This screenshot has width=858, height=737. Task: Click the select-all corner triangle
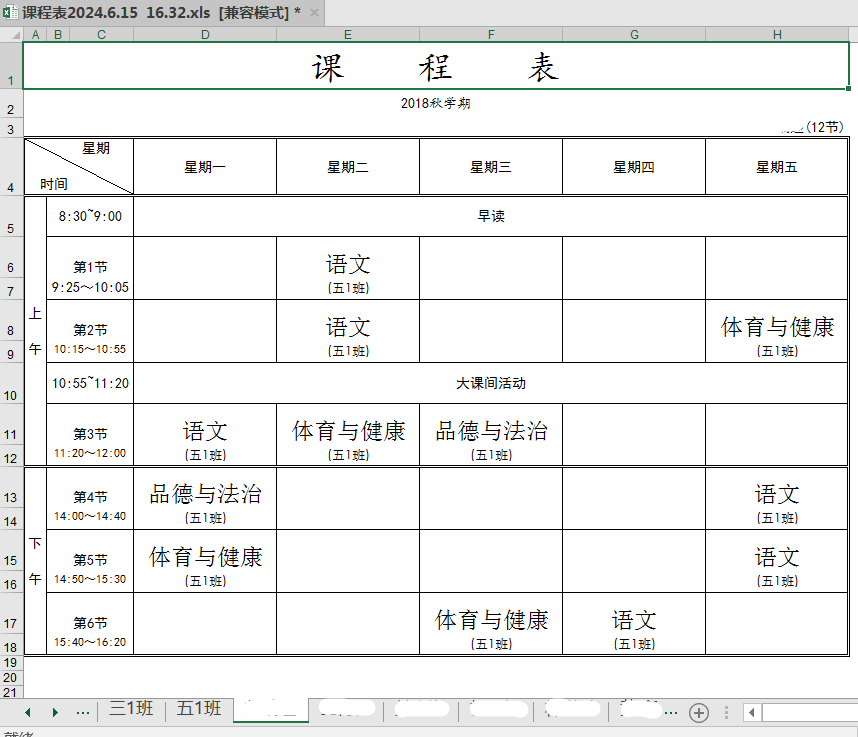point(11,35)
